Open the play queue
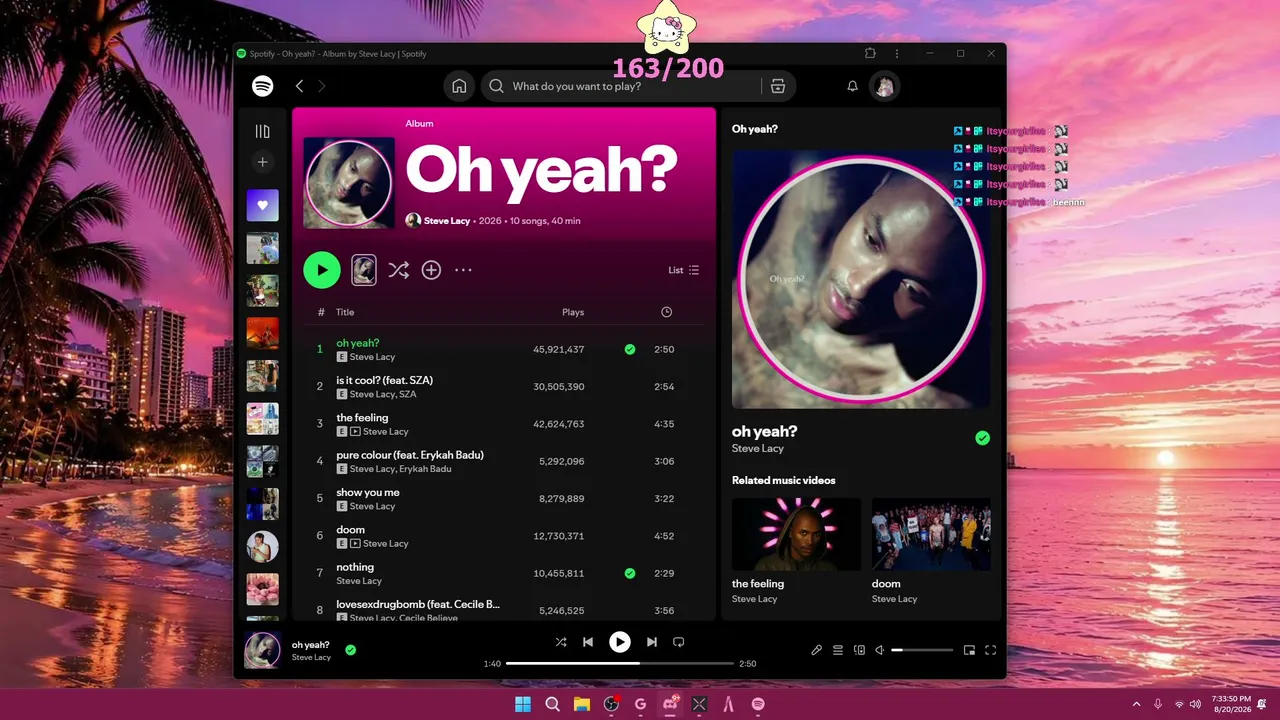Image resolution: width=1280 pixels, height=720 pixels. pos(838,650)
